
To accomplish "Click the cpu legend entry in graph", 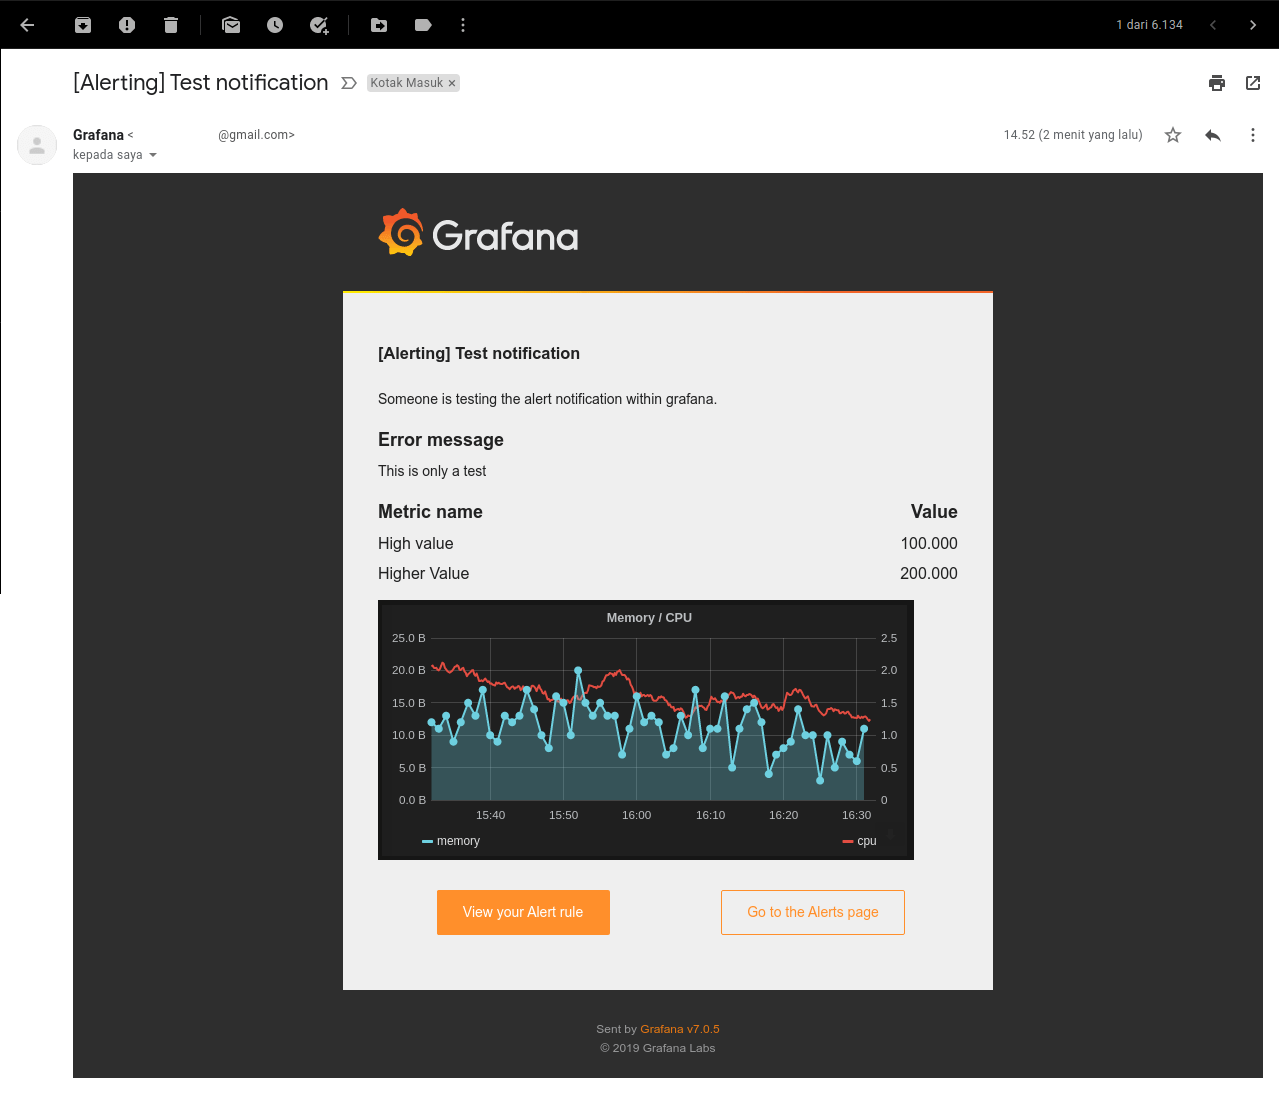I will coord(860,841).
